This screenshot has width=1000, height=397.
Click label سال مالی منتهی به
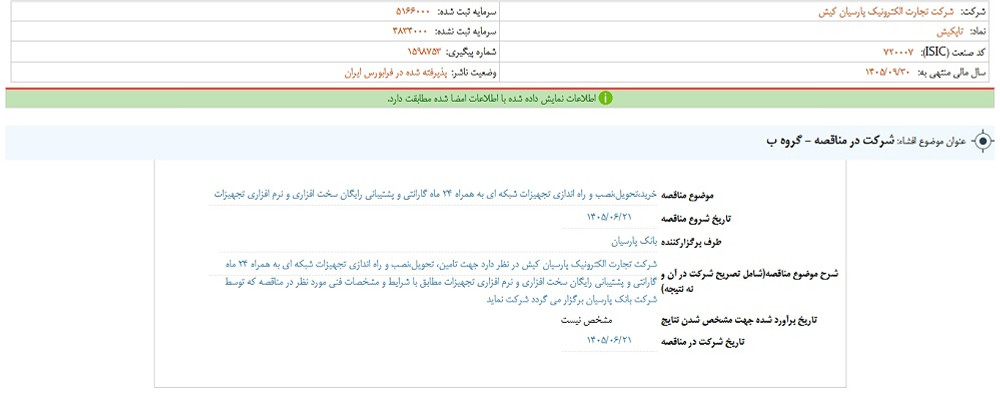952,72
